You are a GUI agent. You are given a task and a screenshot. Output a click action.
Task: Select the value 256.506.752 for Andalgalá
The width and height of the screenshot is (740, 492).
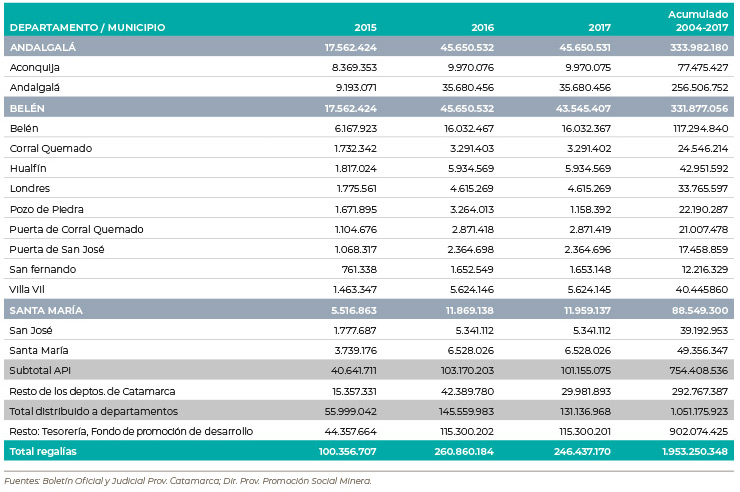click(700, 87)
